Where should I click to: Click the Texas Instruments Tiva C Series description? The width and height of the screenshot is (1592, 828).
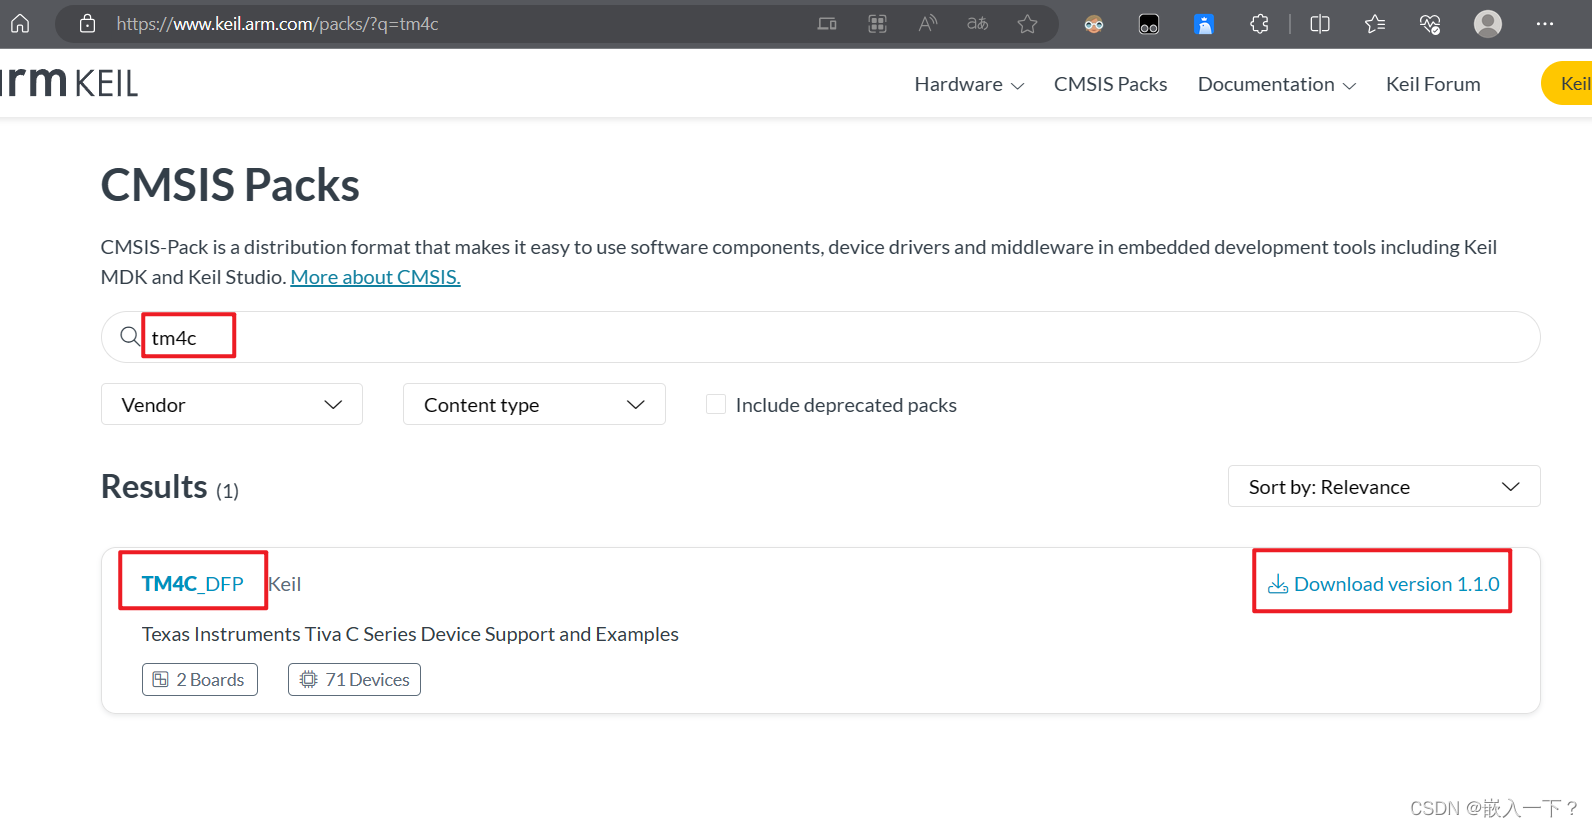410,634
